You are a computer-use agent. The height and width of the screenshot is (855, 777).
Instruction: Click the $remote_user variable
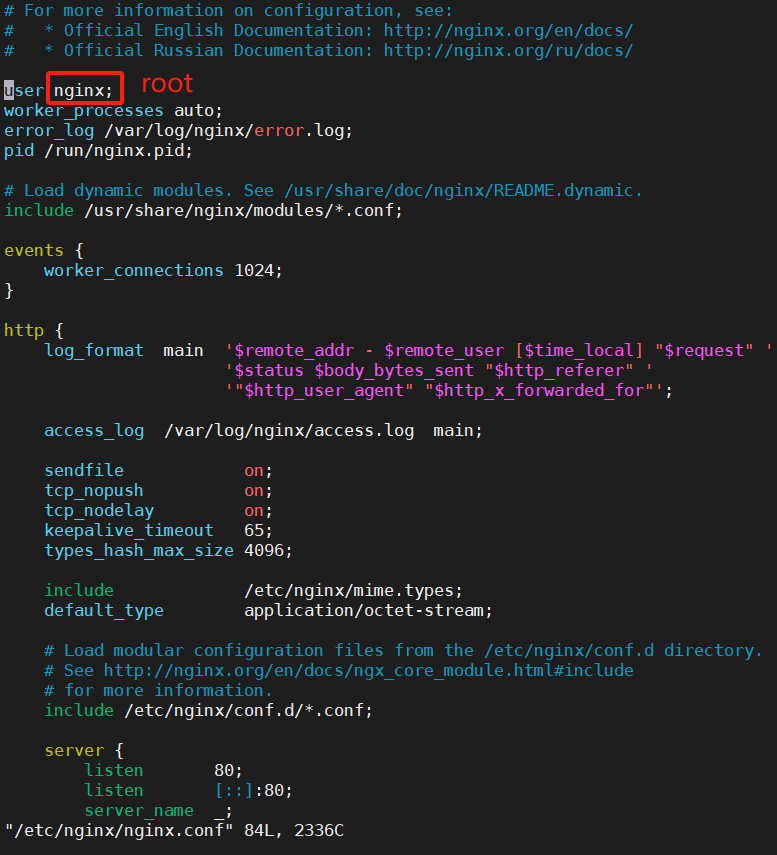[444, 351]
